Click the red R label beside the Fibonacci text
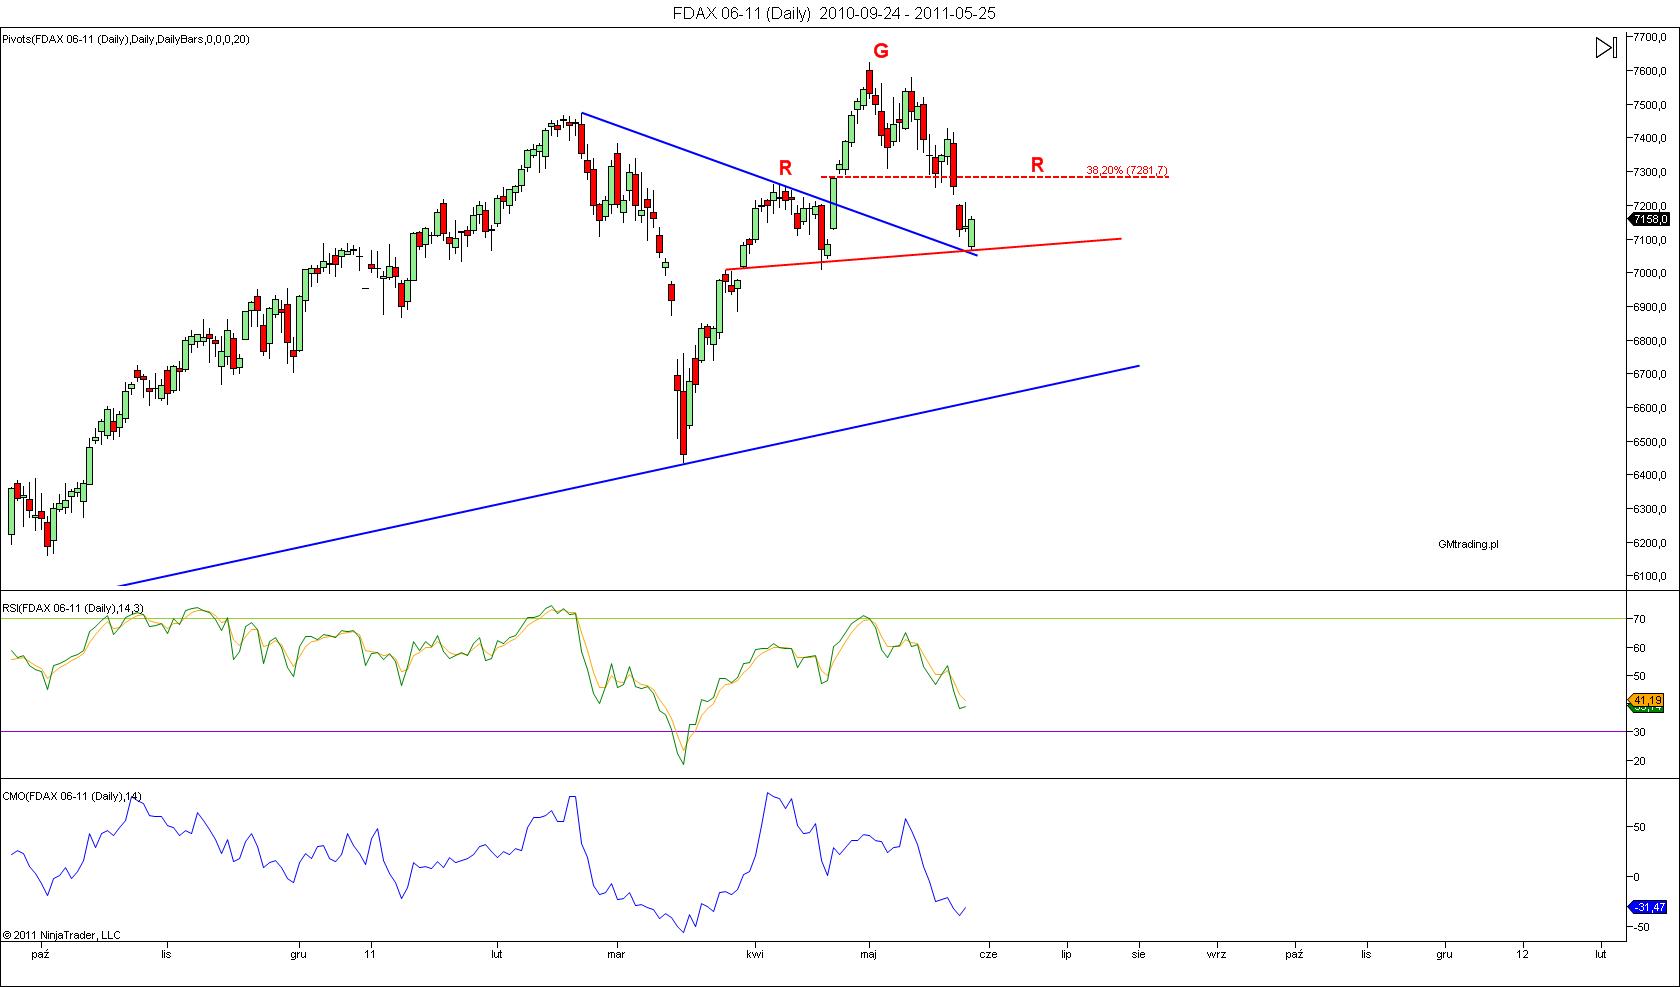The height and width of the screenshot is (987, 1680). [1037, 165]
